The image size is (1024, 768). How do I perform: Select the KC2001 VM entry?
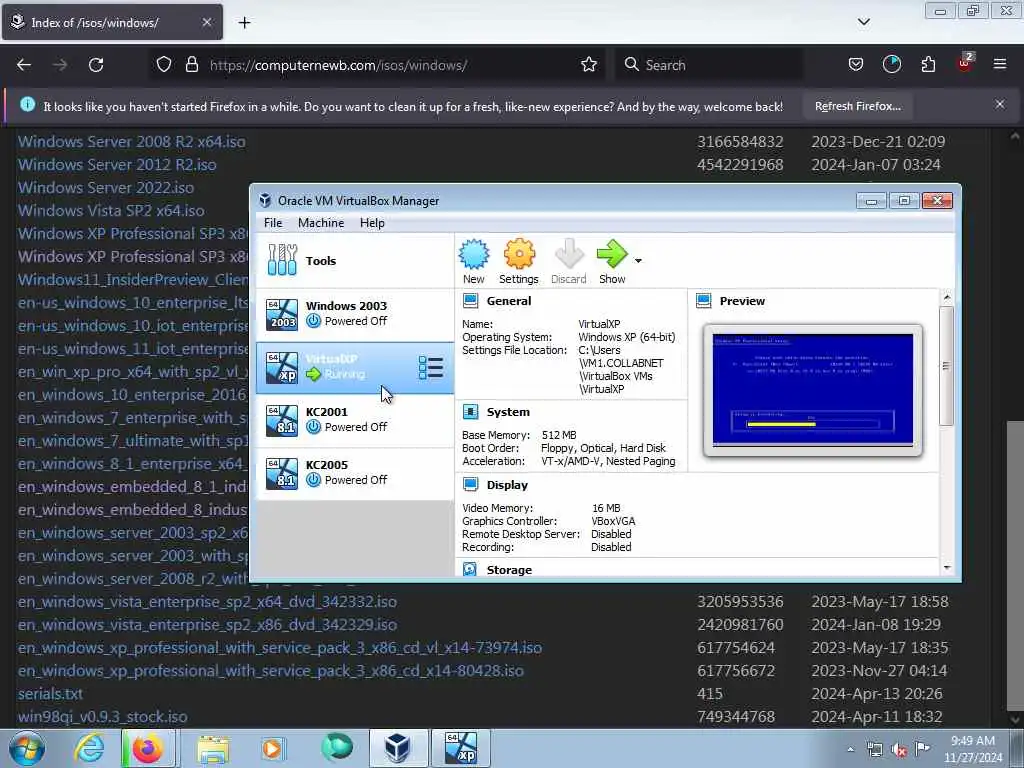355,420
